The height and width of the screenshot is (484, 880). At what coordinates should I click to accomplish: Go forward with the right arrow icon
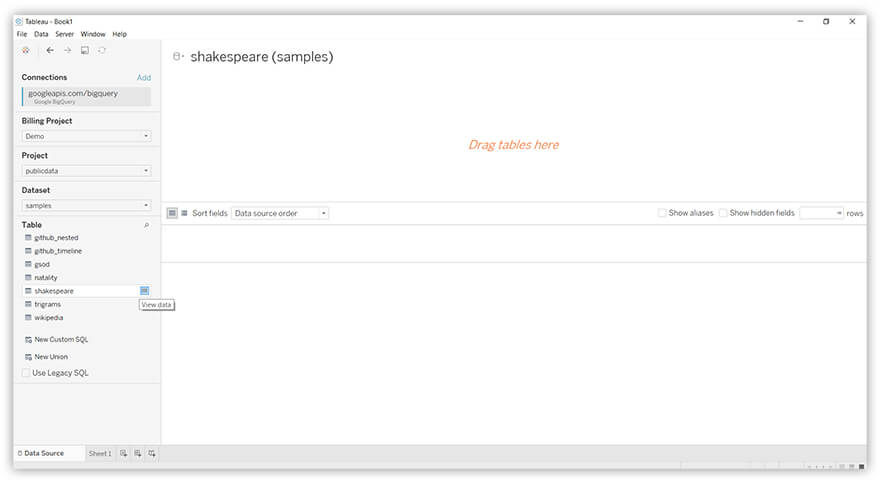tap(67, 51)
